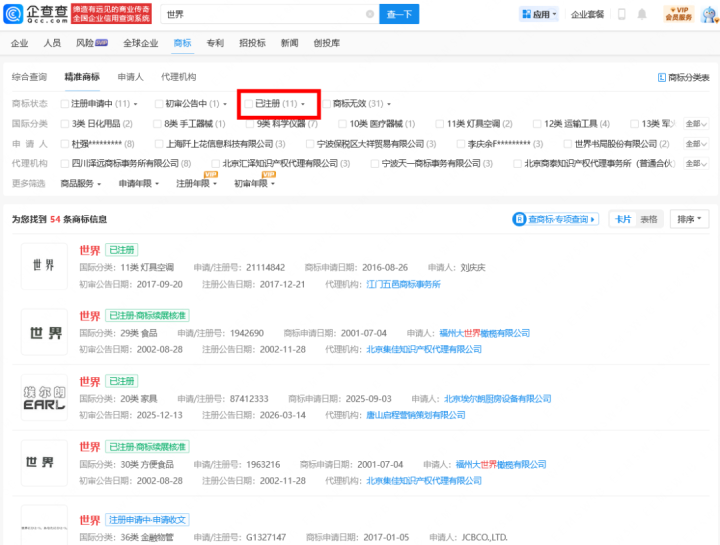This screenshot has width=720, height=545.
Task: Click the trademark special query icon
Action: click(519, 219)
